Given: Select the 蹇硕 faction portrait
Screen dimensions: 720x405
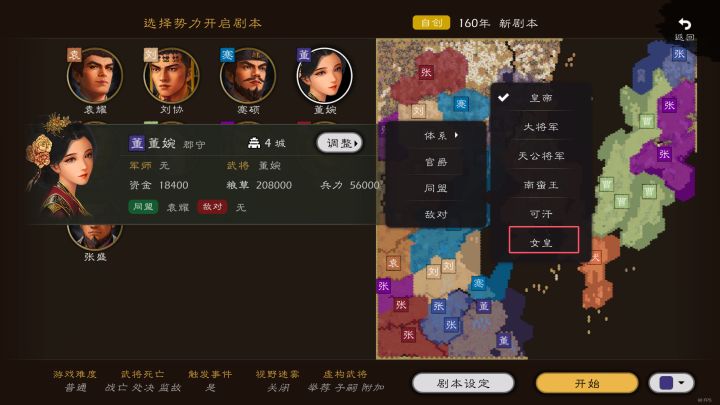Looking at the screenshot, I should coord(248,76).
